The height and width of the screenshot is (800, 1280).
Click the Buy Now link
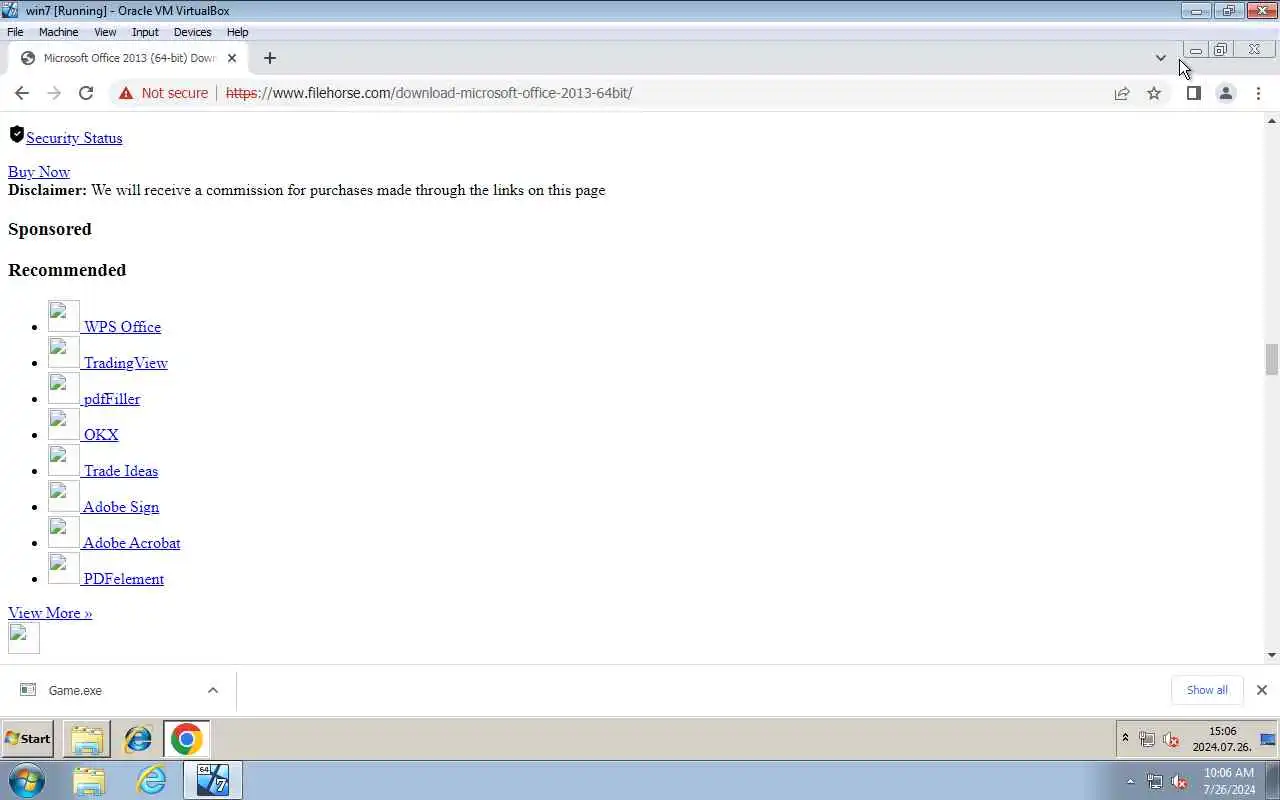tap(39, 172)
